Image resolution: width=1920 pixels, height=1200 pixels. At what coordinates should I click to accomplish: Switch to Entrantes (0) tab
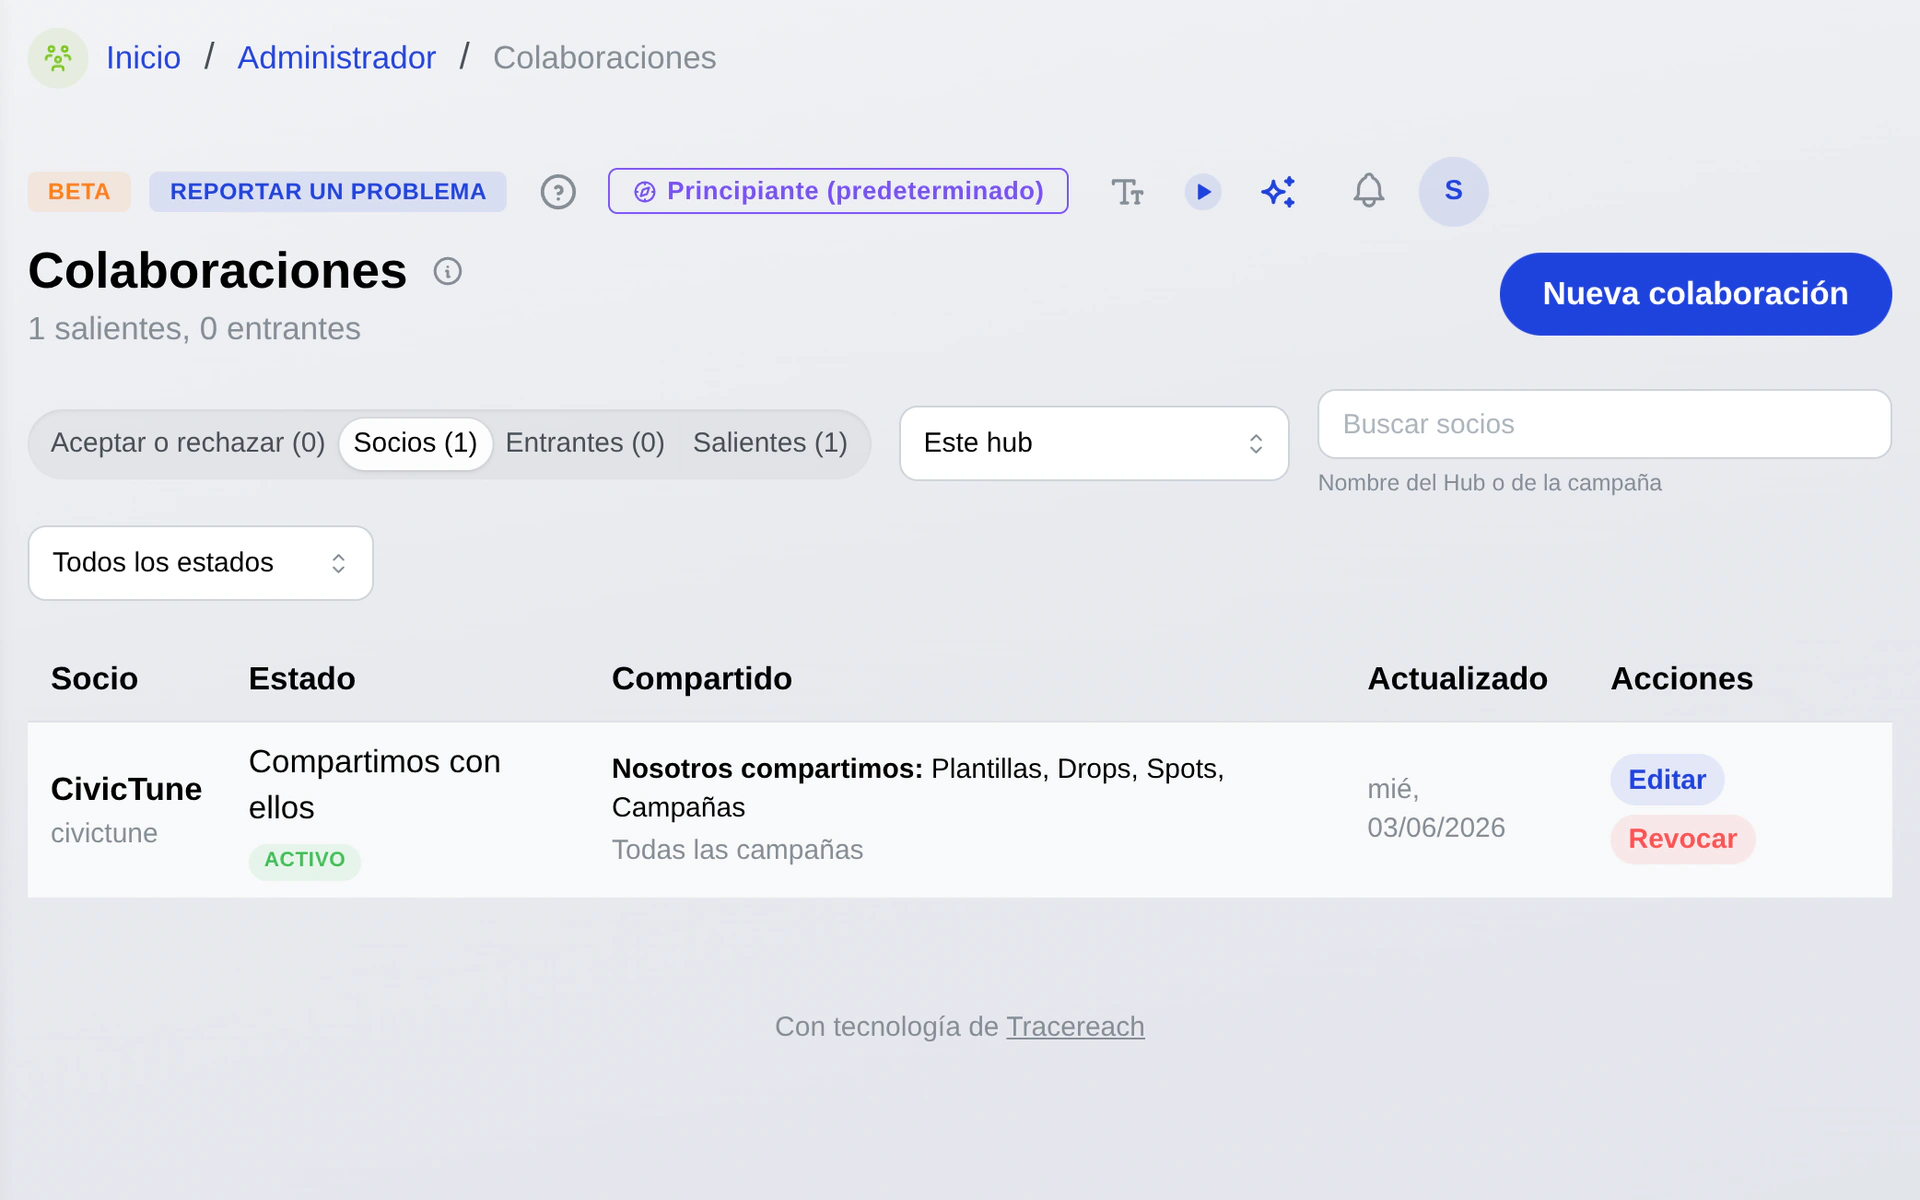[585, 443]
